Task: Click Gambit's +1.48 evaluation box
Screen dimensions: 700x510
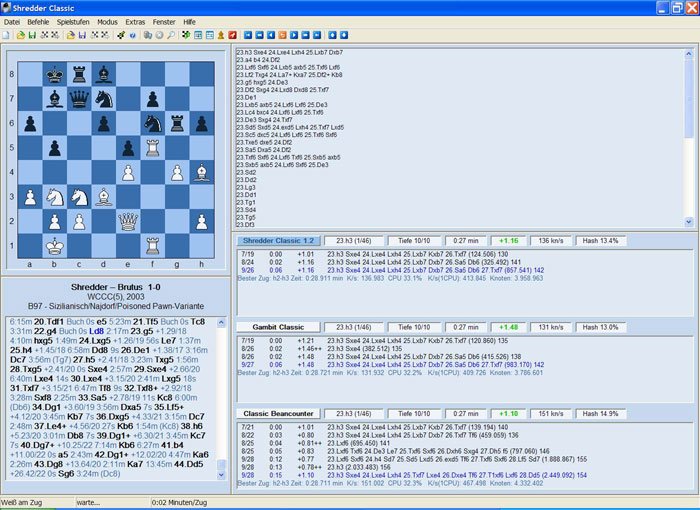Action: pos(508,327)
